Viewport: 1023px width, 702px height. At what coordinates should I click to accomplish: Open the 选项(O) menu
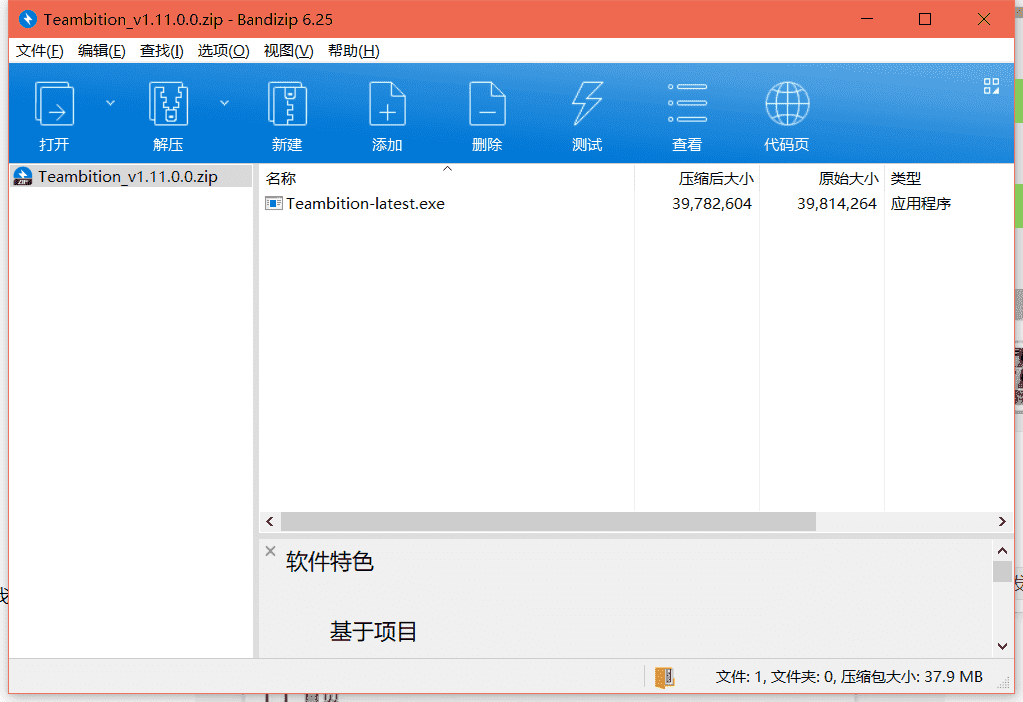click(x=224, y=51)
